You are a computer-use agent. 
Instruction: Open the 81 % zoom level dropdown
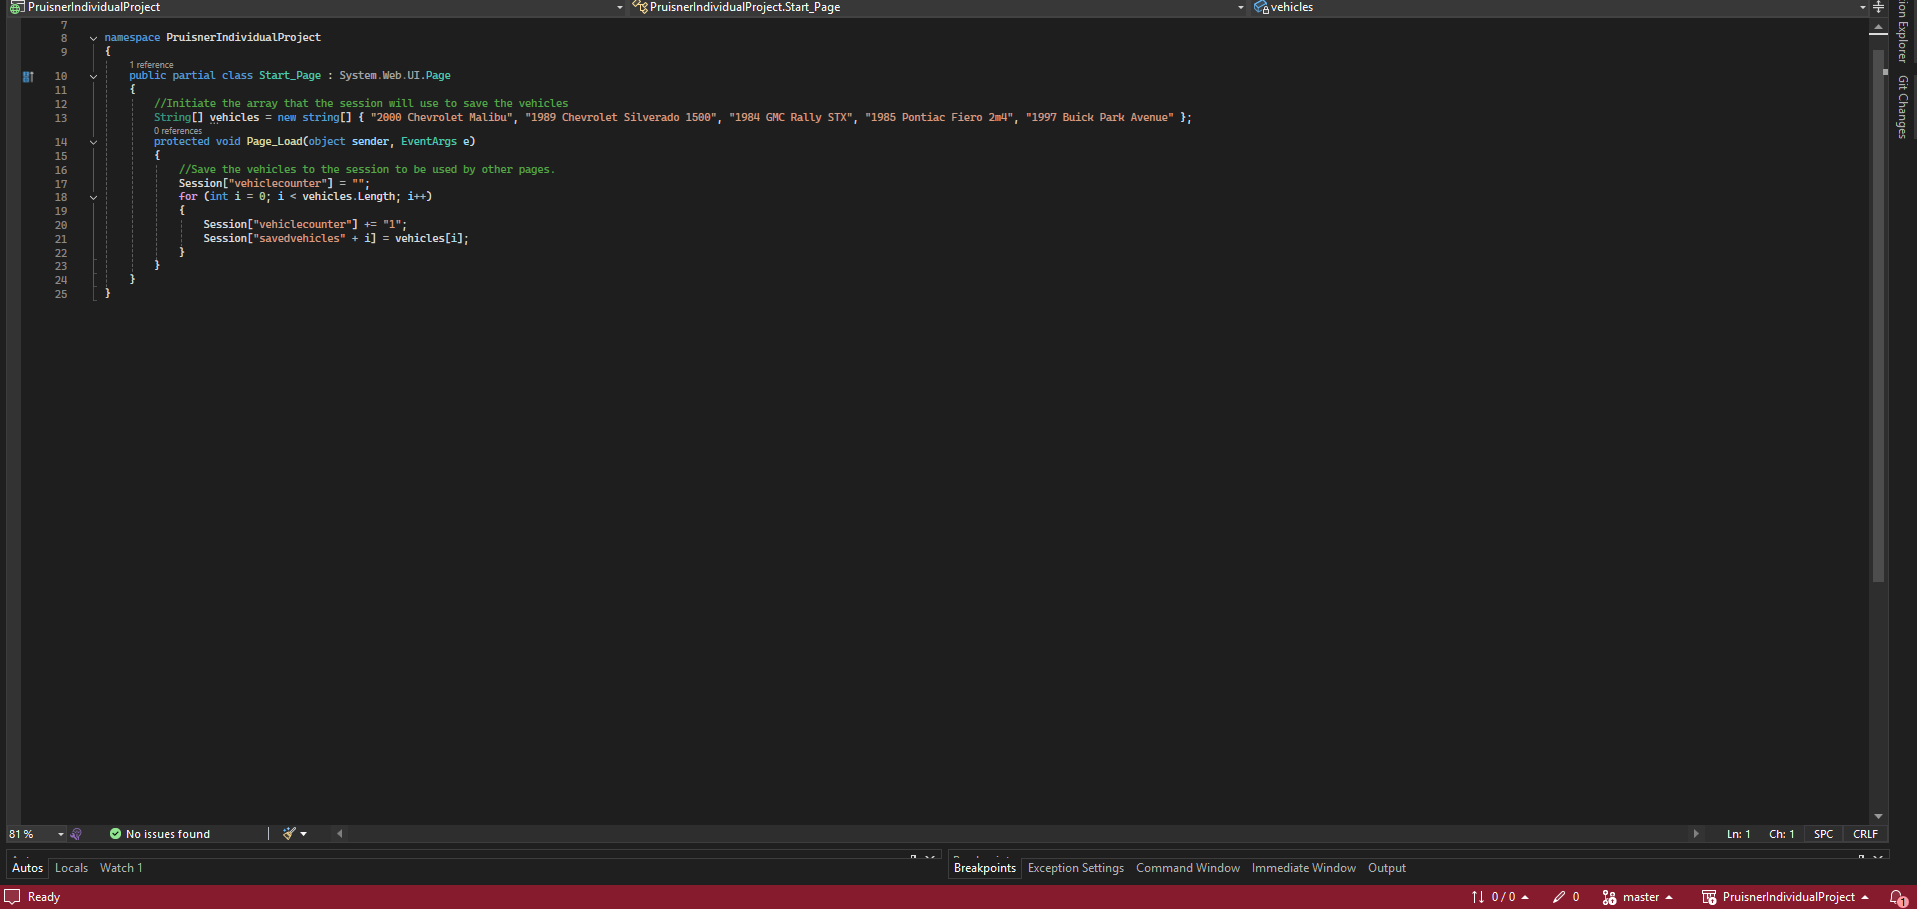click(x=36, y=834)
